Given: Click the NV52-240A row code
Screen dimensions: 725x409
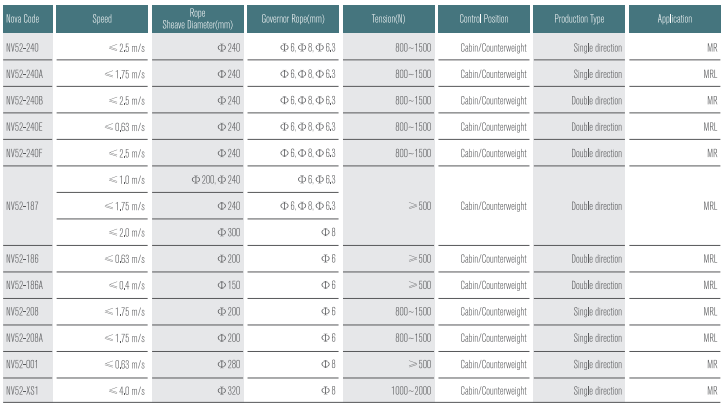Looking at the screenshot, I should click(x=28, y=74).
